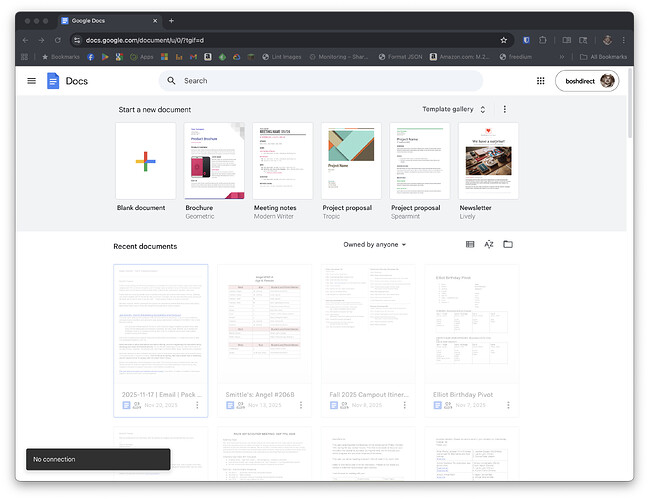
Task: Open the Elliot Birthday Pivot document
Action: (472, 341)
